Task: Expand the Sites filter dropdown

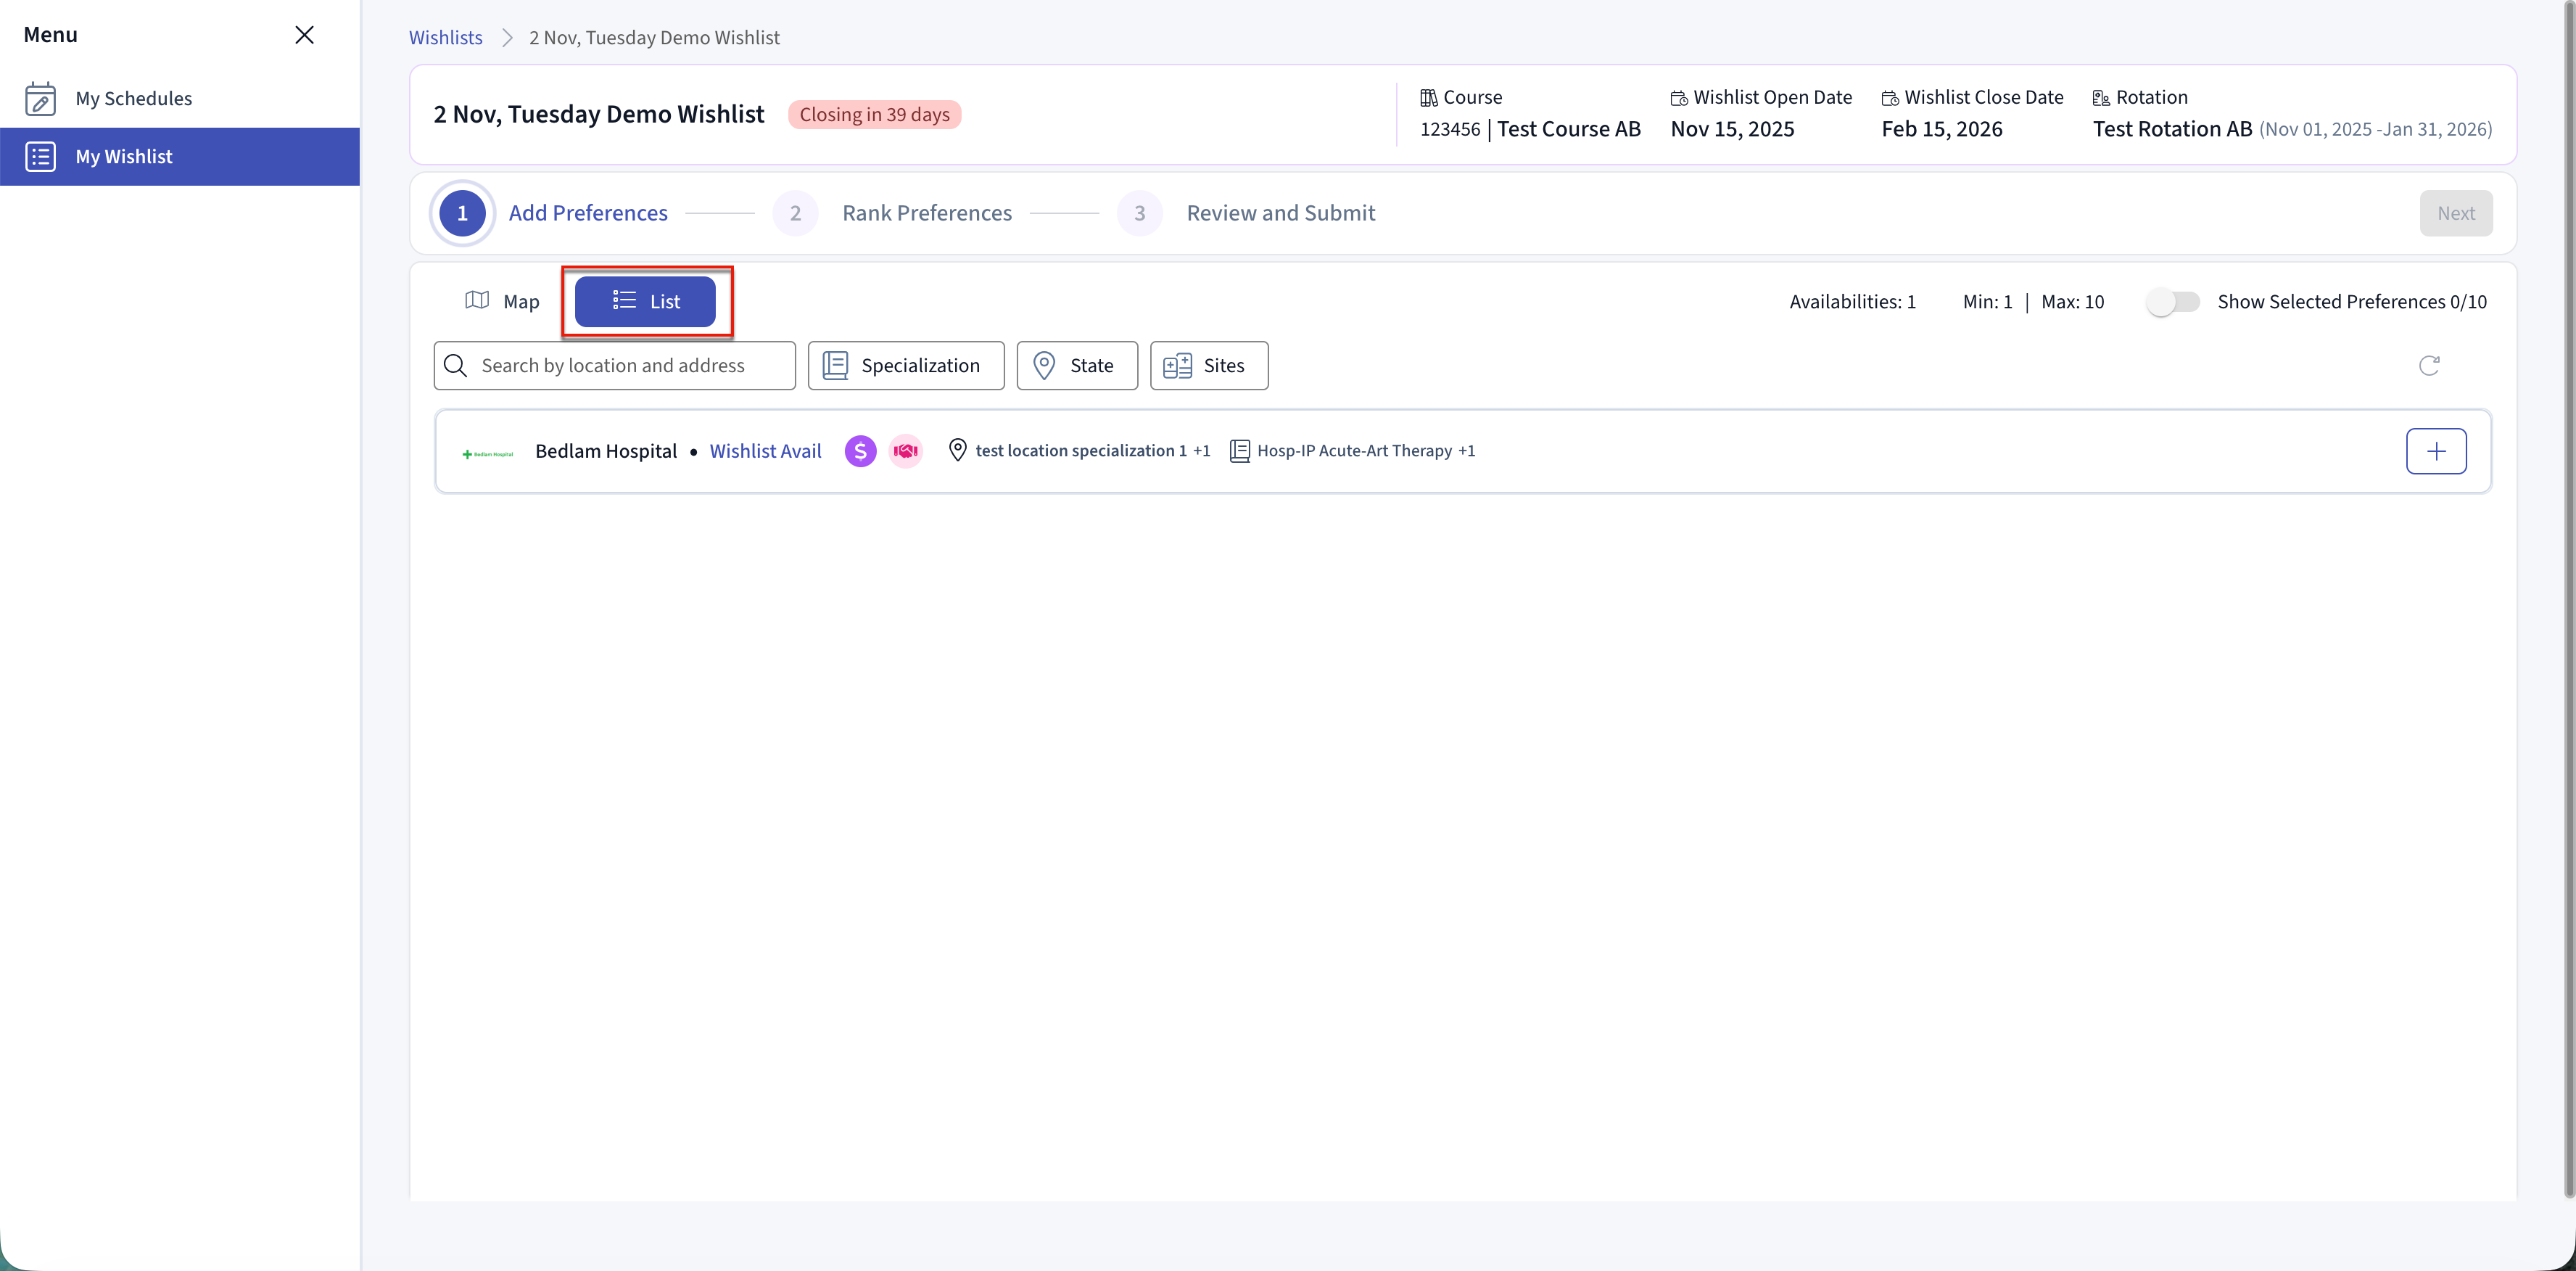Action: tap(1208, 366)
